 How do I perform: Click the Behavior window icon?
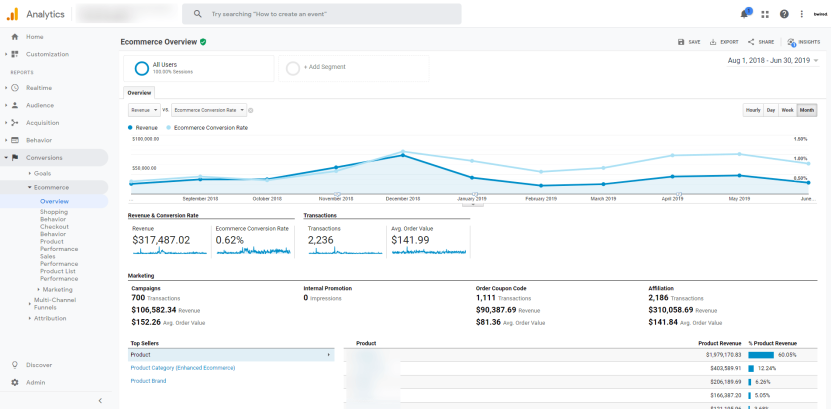coord(15,140)
